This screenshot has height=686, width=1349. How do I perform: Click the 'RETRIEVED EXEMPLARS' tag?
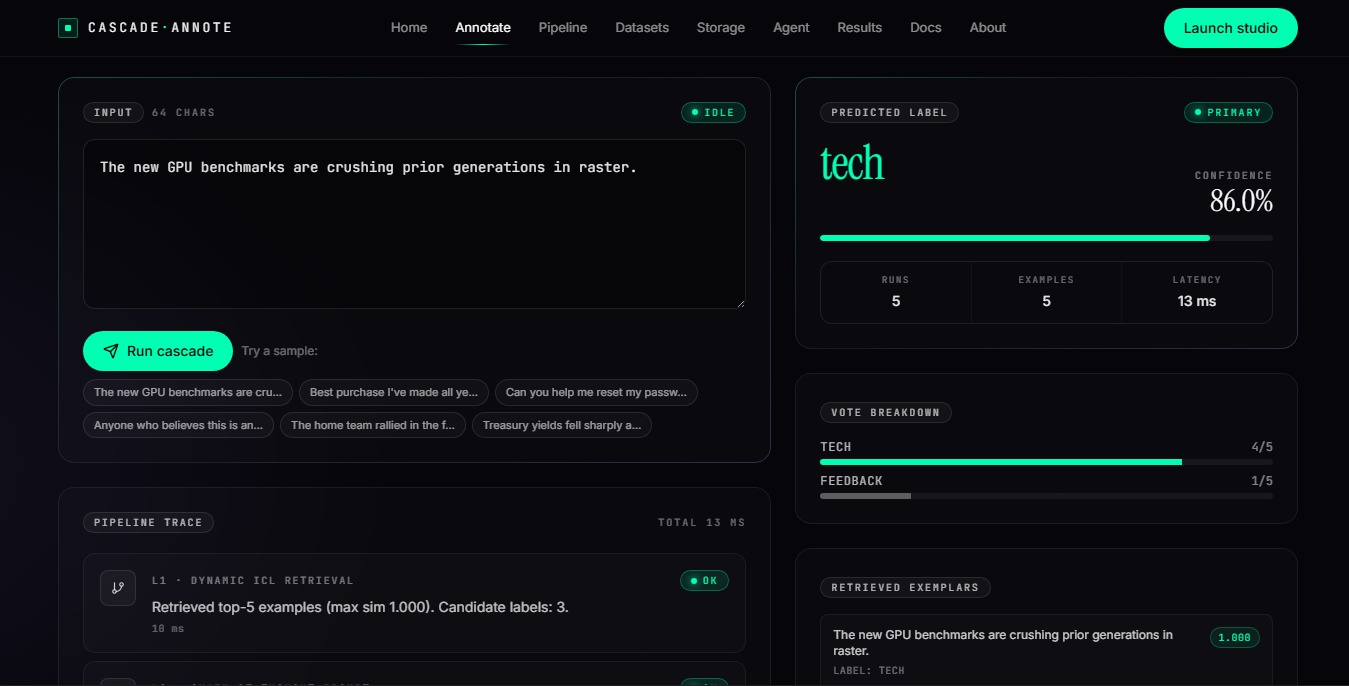point(905,588)
